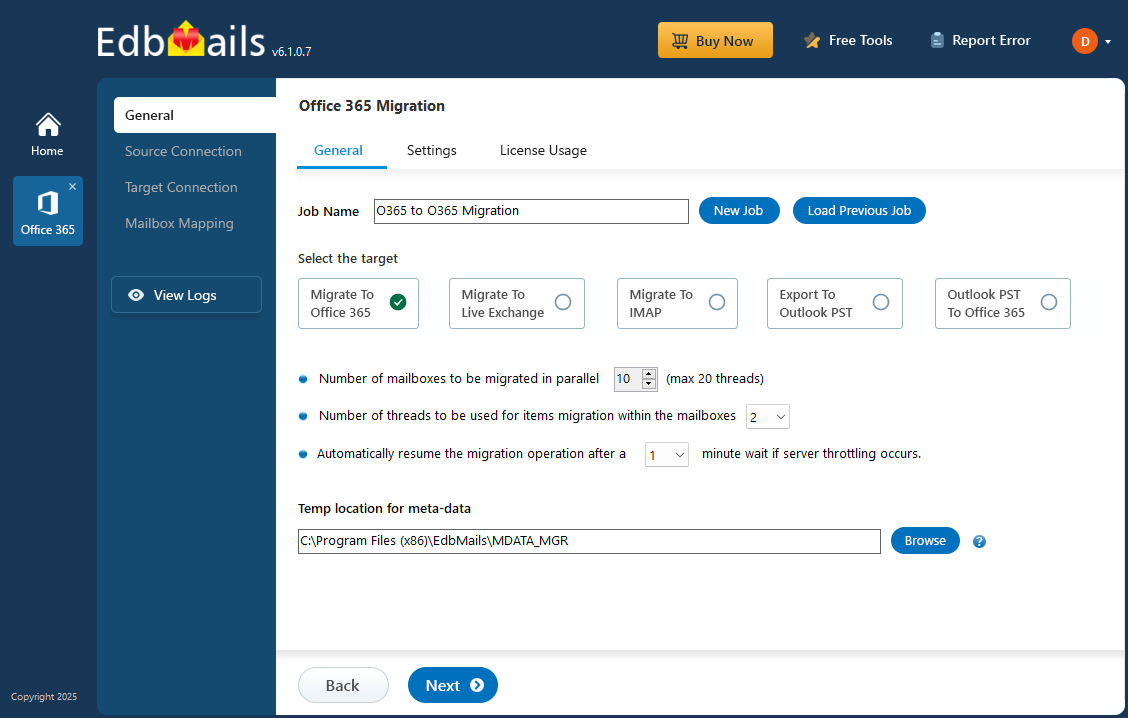Click the EdbMails logo
The height and width of the screenshot is (718, 1128).
(178, 37)
